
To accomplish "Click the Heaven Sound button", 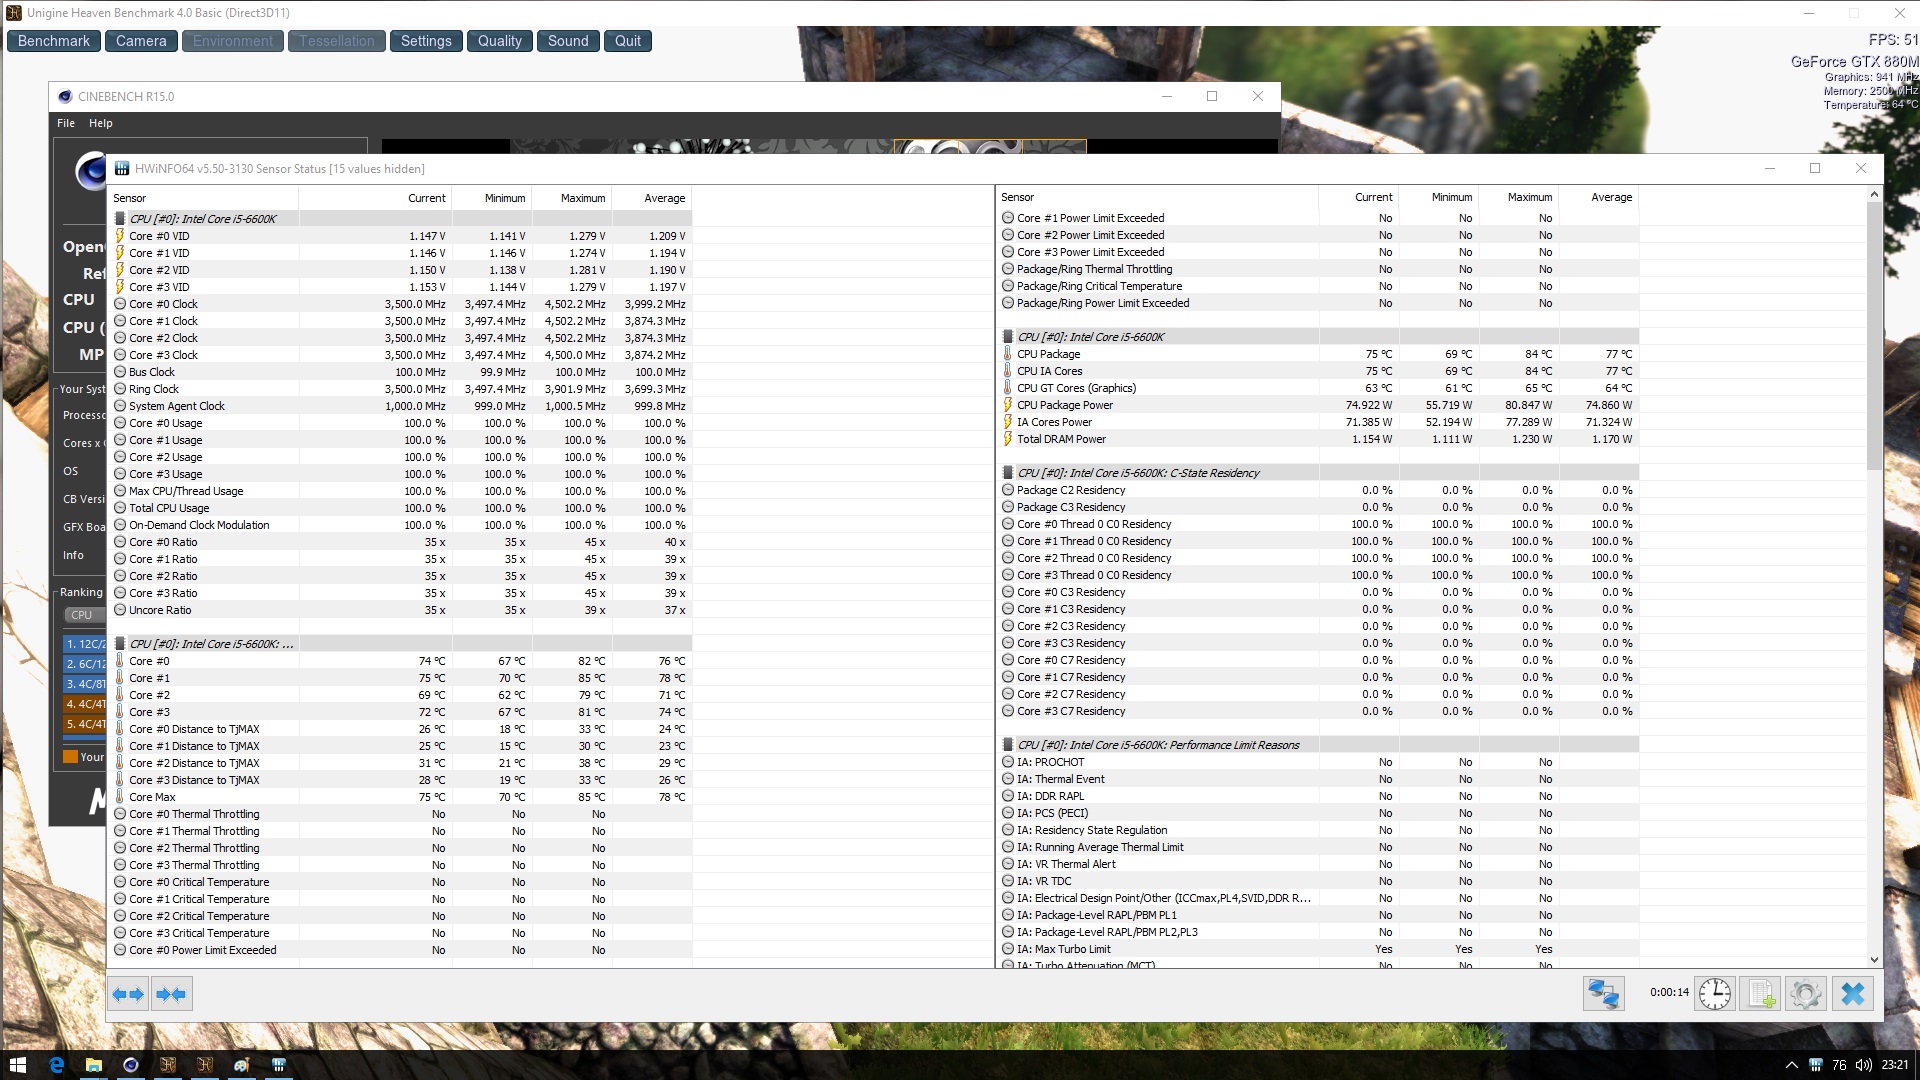I will pos(567,41).
